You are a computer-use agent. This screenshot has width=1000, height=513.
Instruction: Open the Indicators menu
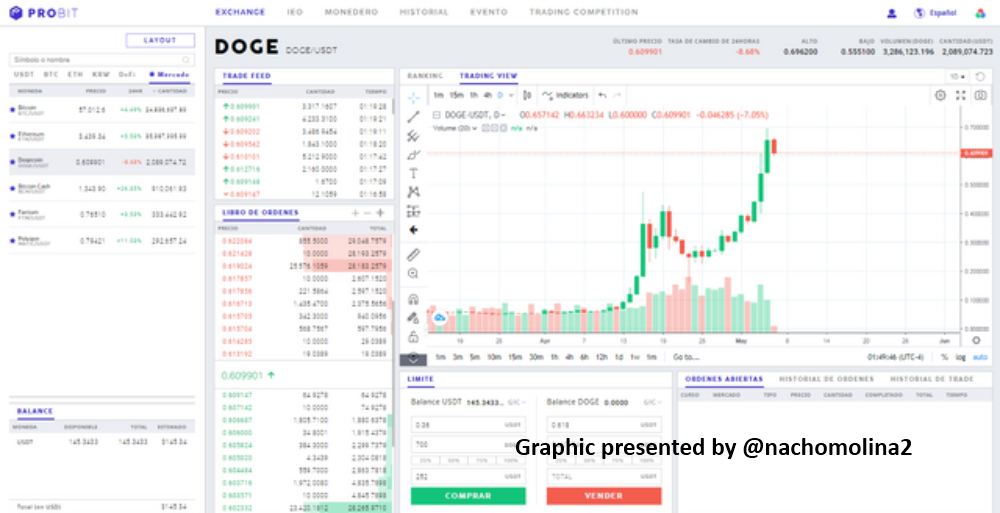click(x=565, y=95)
